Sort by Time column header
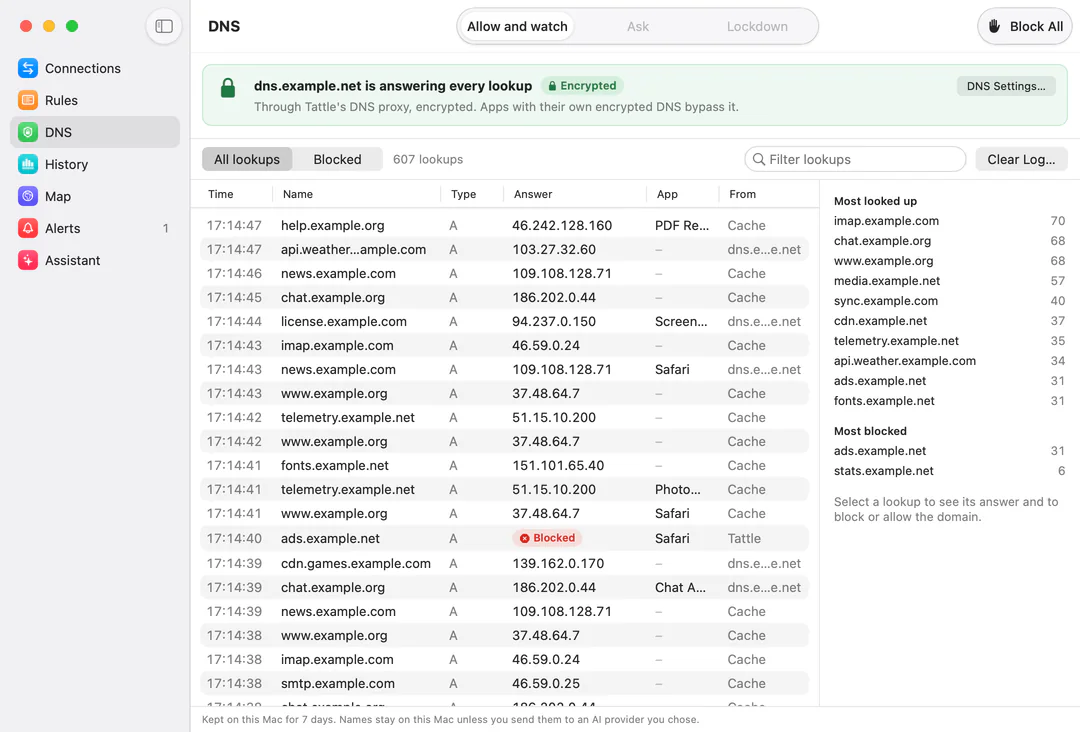The height and width of the screenshot is (732, 1080). point(220,194)
